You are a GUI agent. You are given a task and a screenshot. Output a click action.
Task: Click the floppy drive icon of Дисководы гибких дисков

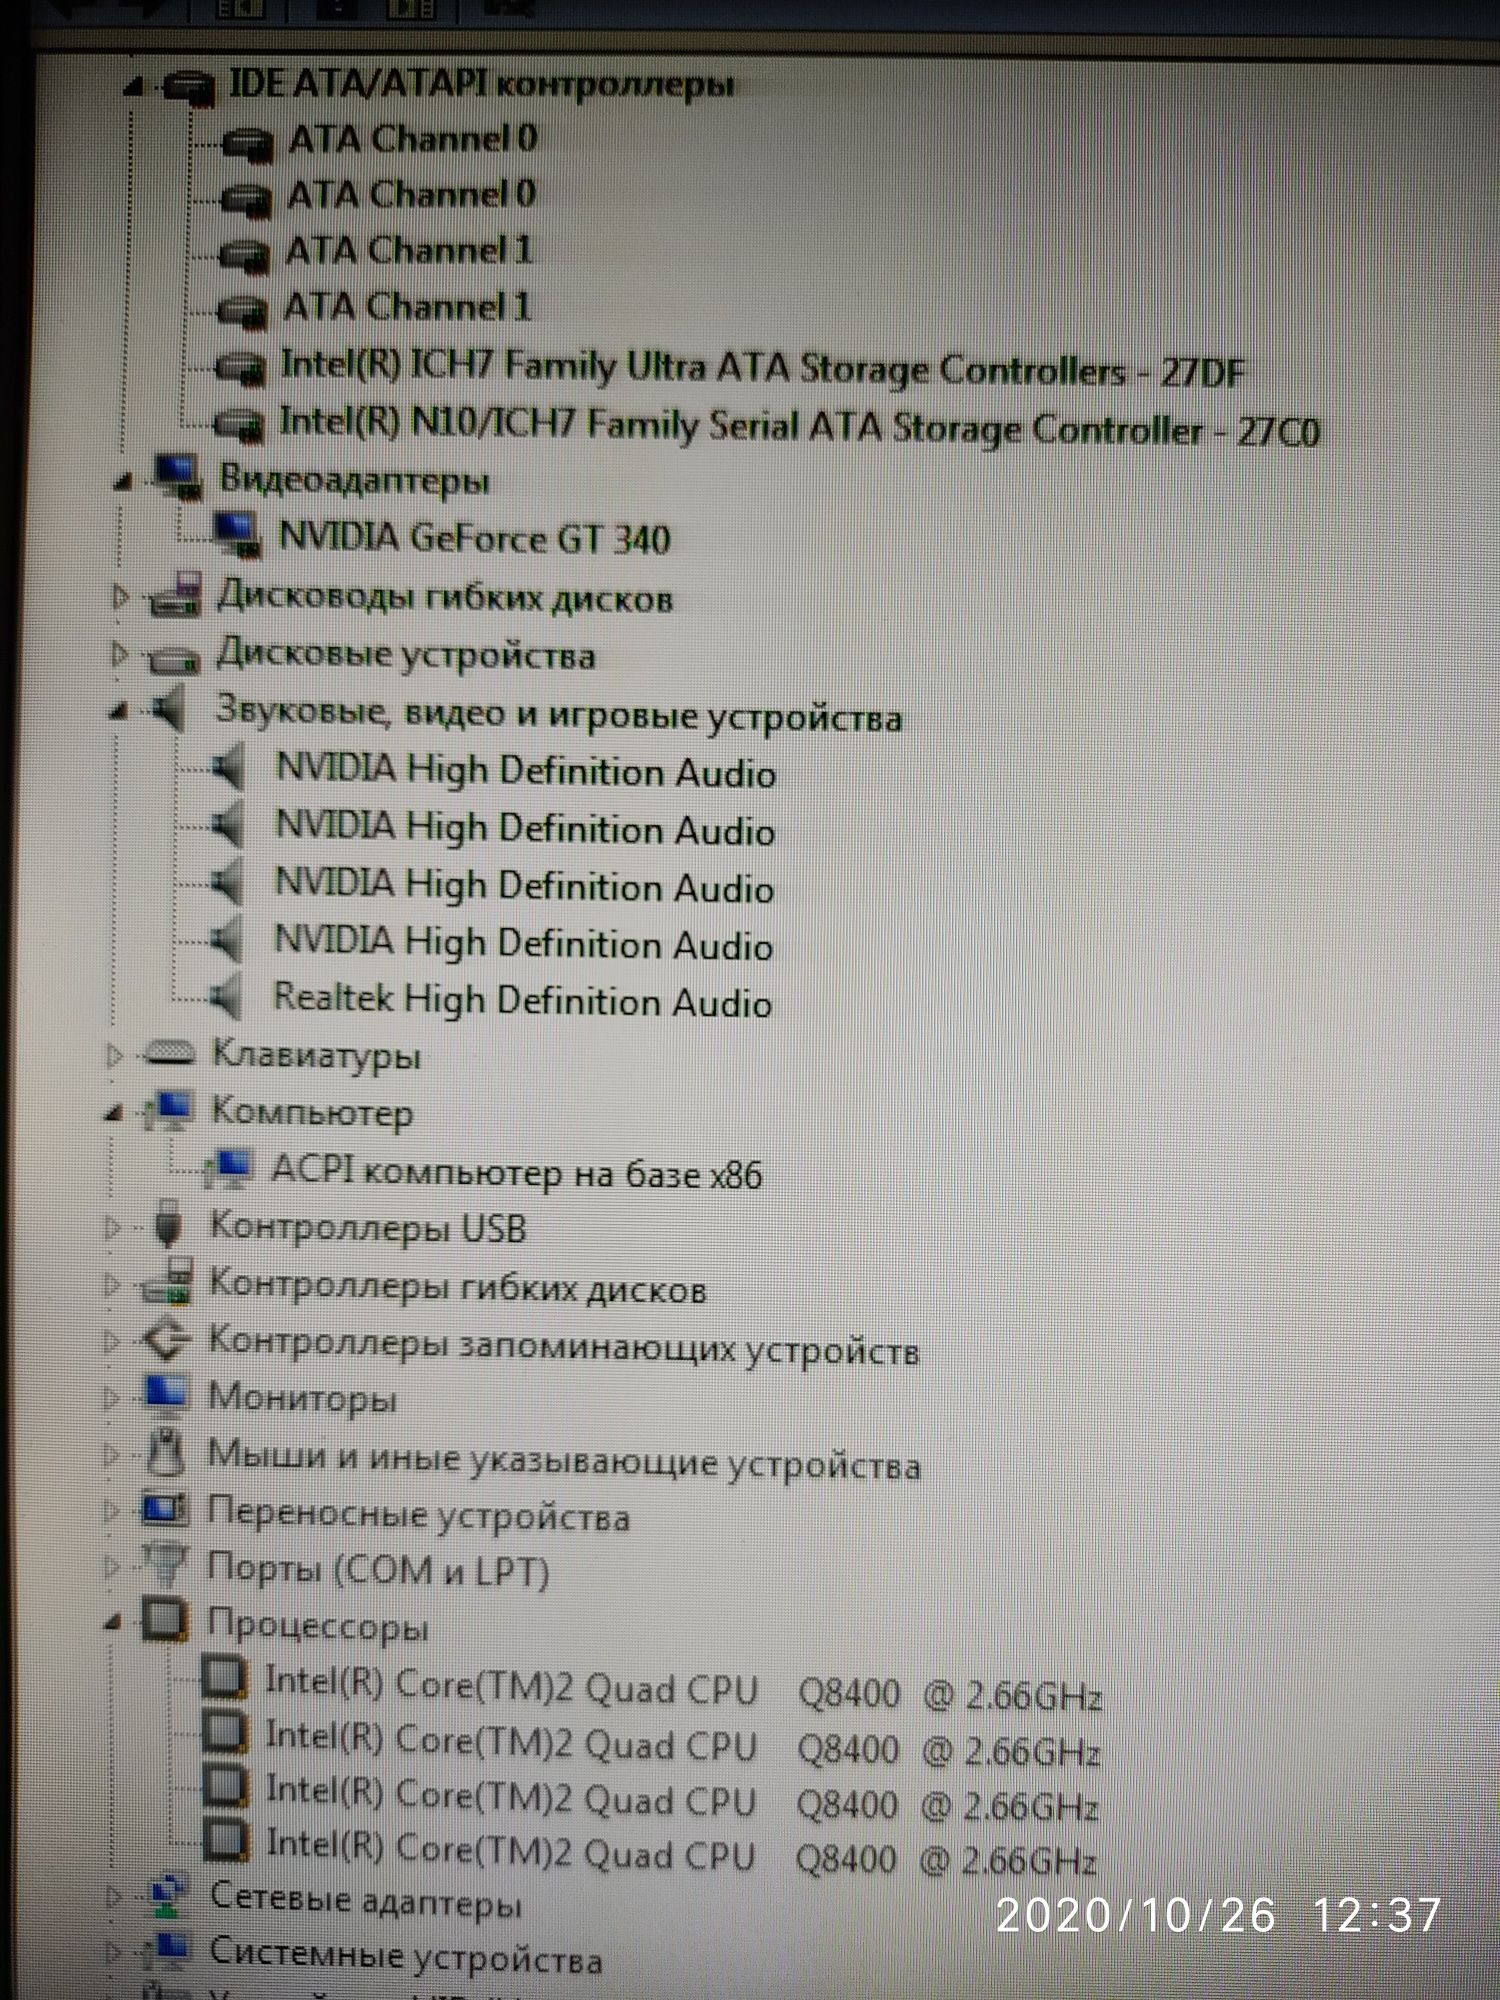tap(175, 594)
